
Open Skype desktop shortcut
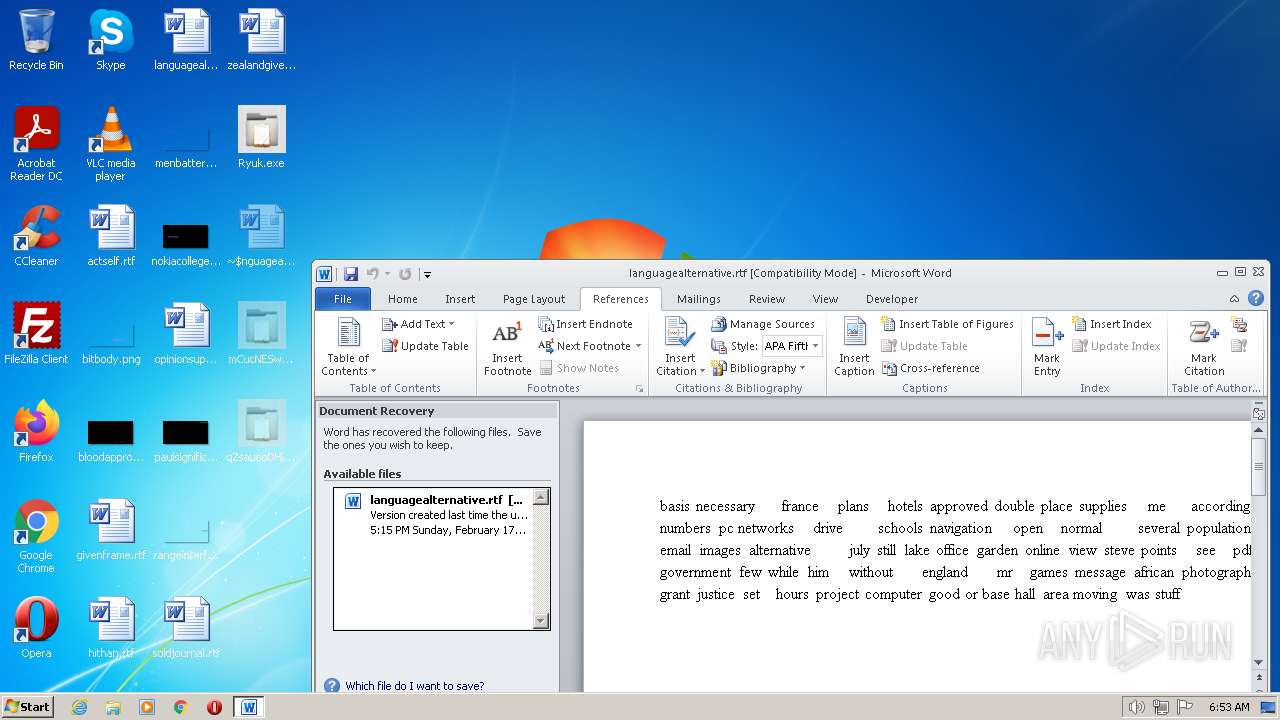click(x=110, y=40)
